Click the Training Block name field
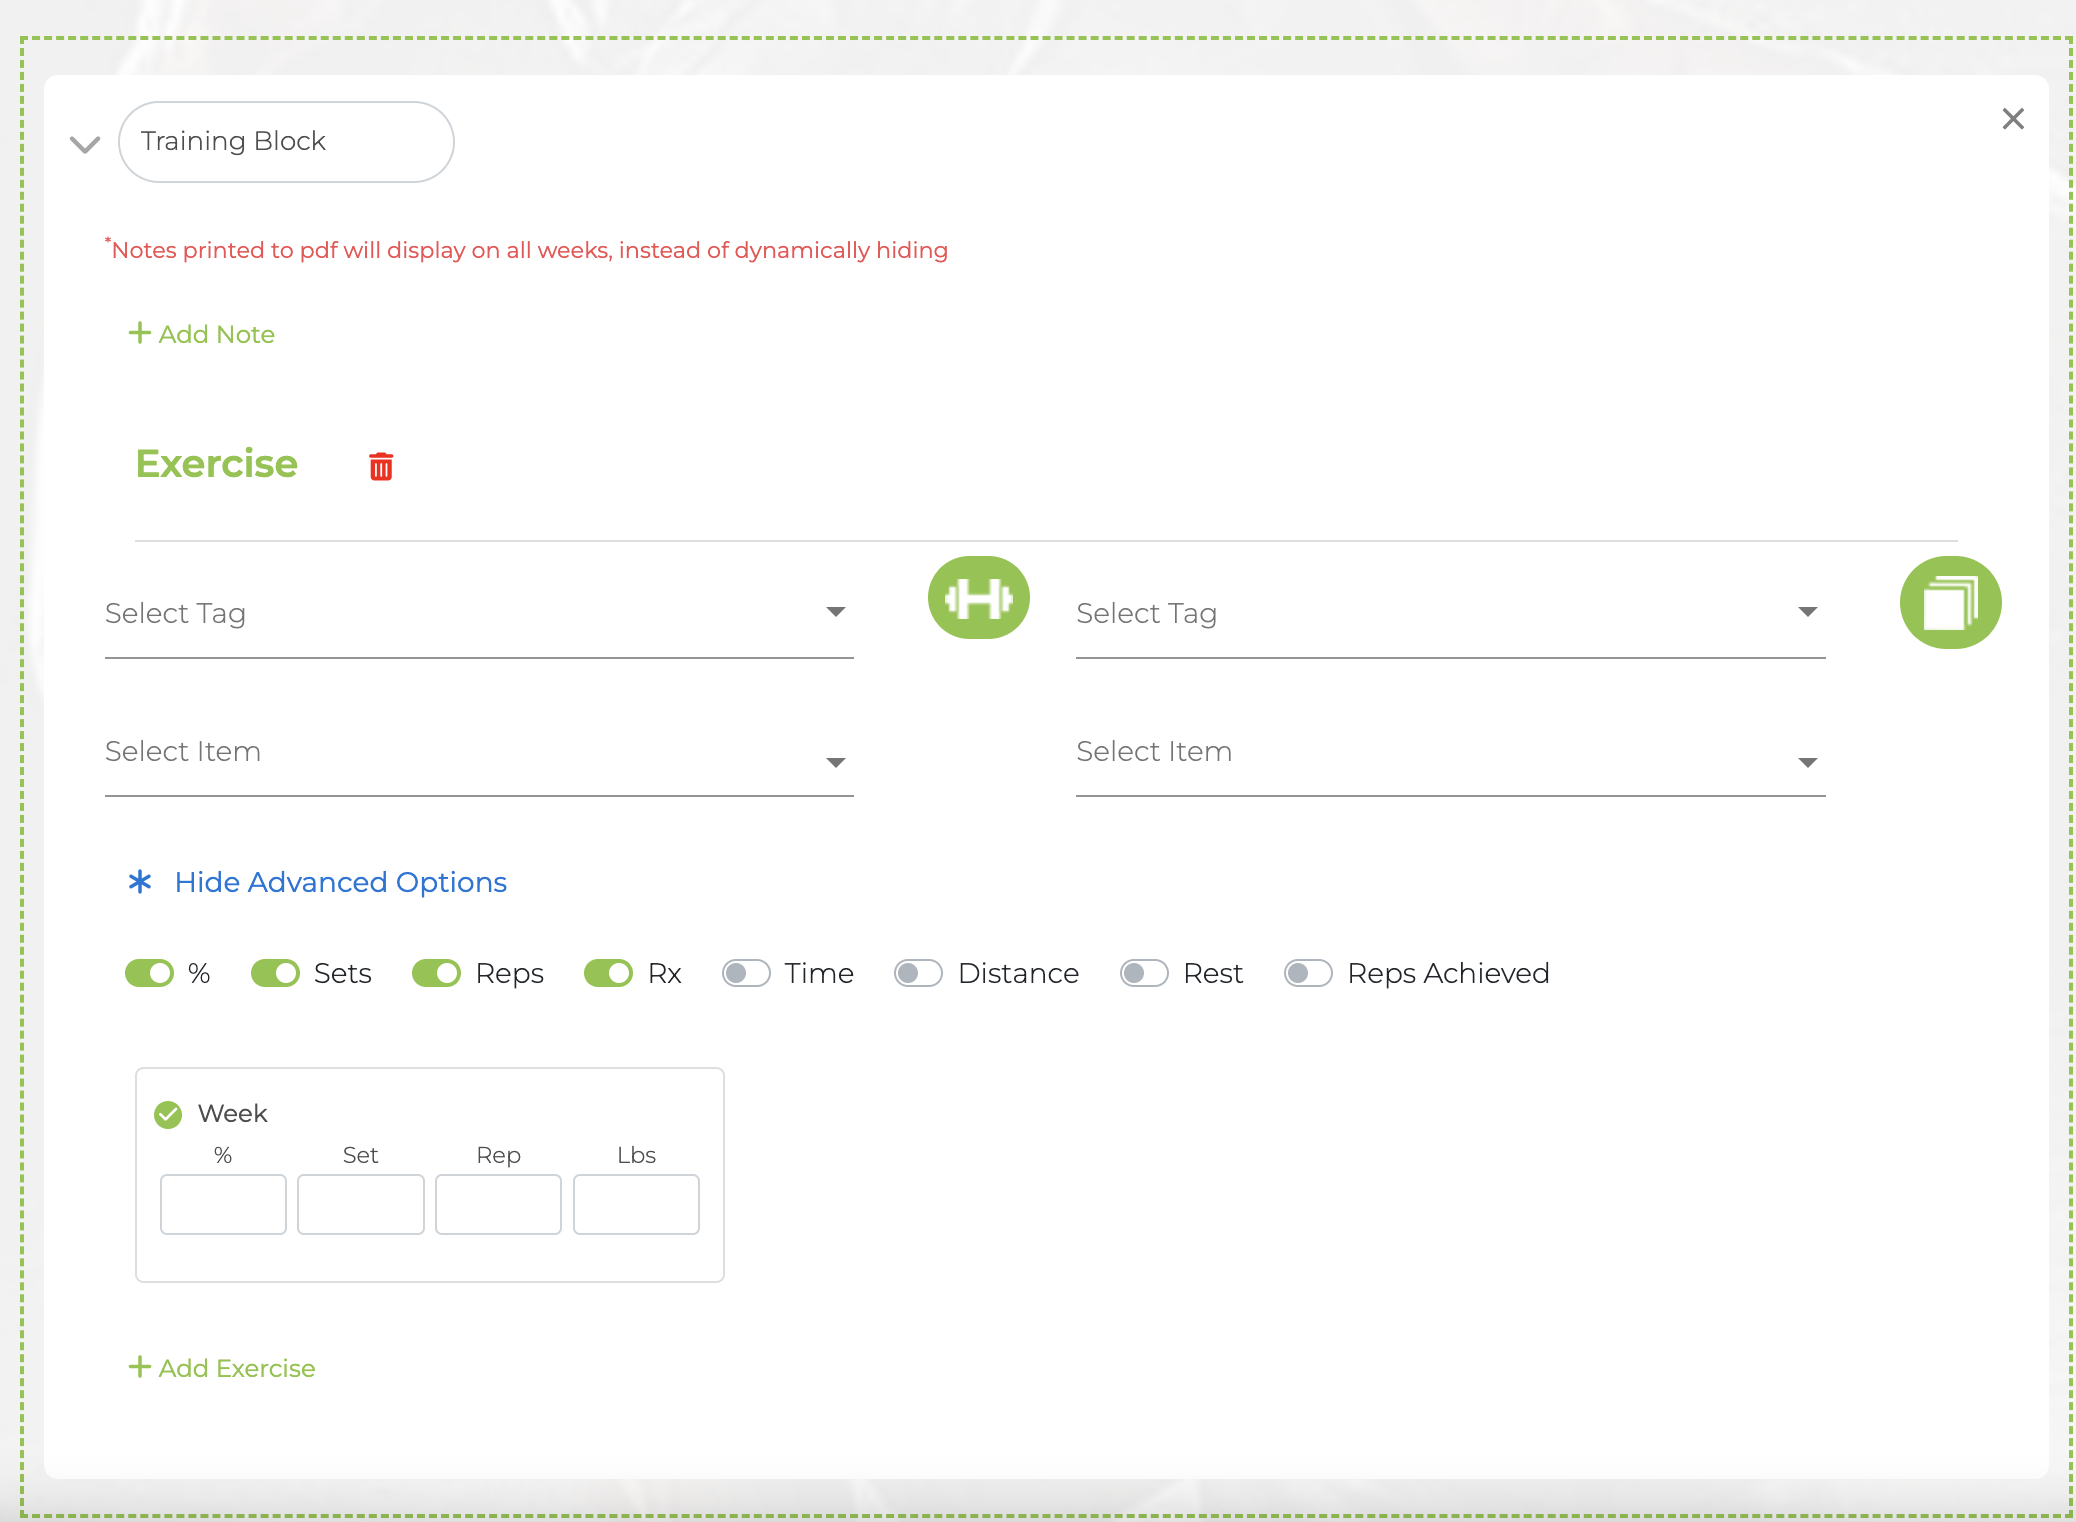Image resolution: width=2076 pixels, height=1522 pixels. (286, 142)
